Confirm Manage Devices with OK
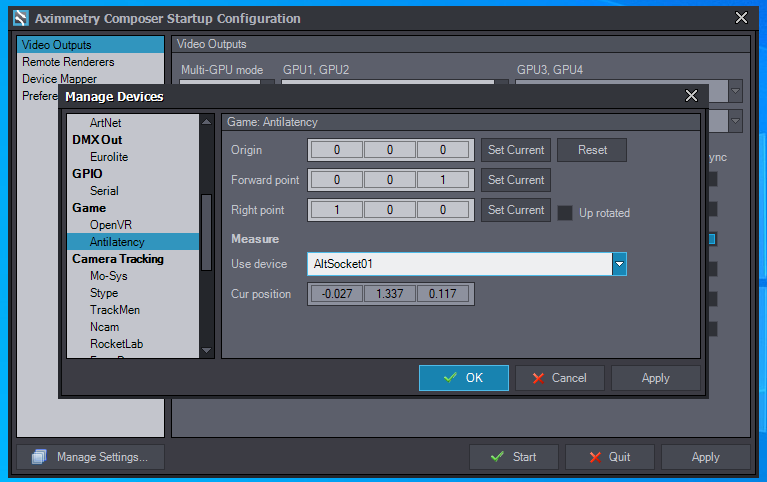The image size is (767, 482). coord(464,378)
